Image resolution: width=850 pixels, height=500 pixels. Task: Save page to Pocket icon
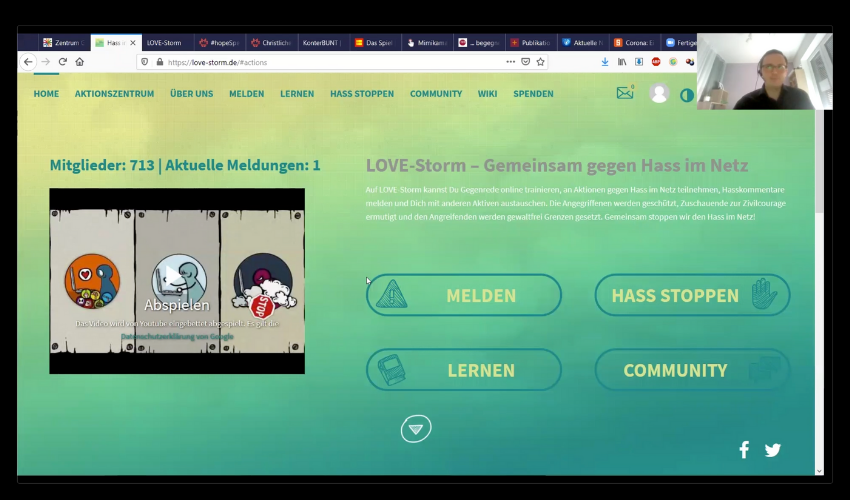pyautogui.click(x=525, y=62)
